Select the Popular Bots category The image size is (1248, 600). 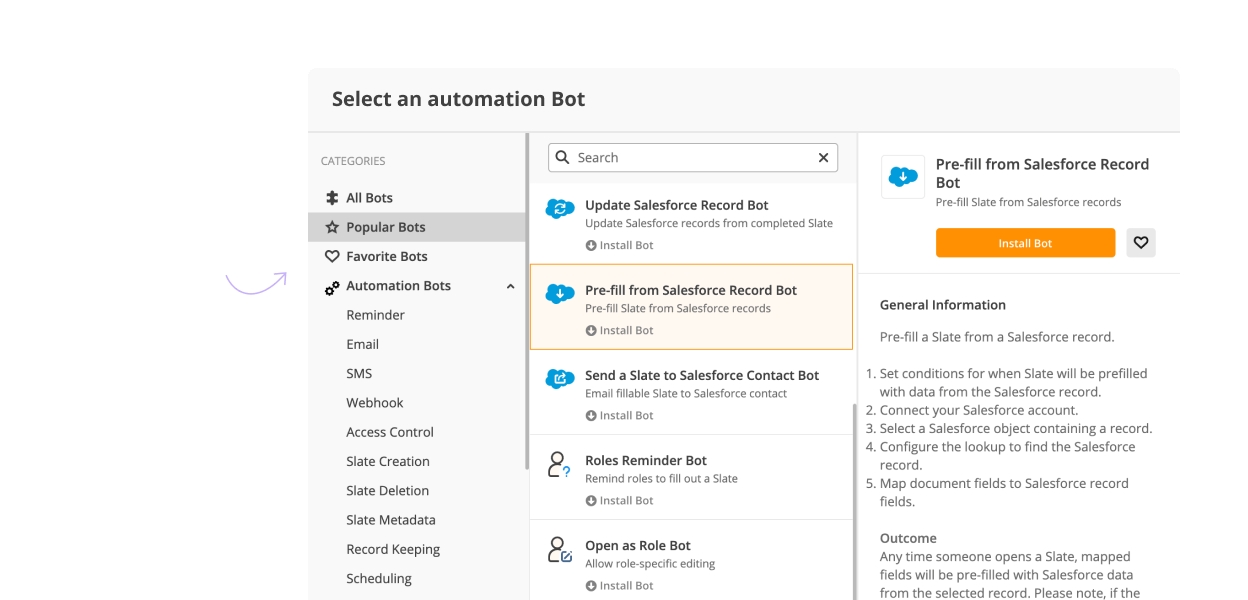385,227
